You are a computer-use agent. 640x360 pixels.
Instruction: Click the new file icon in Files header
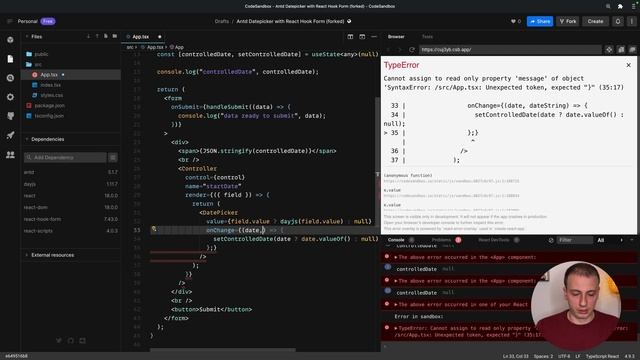[106, 36]
